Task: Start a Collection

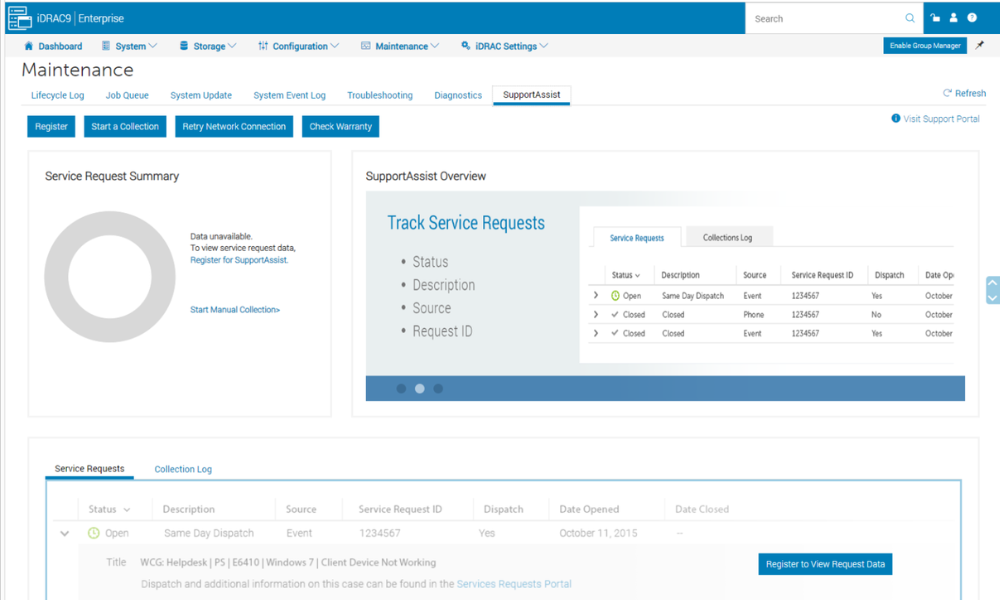Action: click(125, 126)
